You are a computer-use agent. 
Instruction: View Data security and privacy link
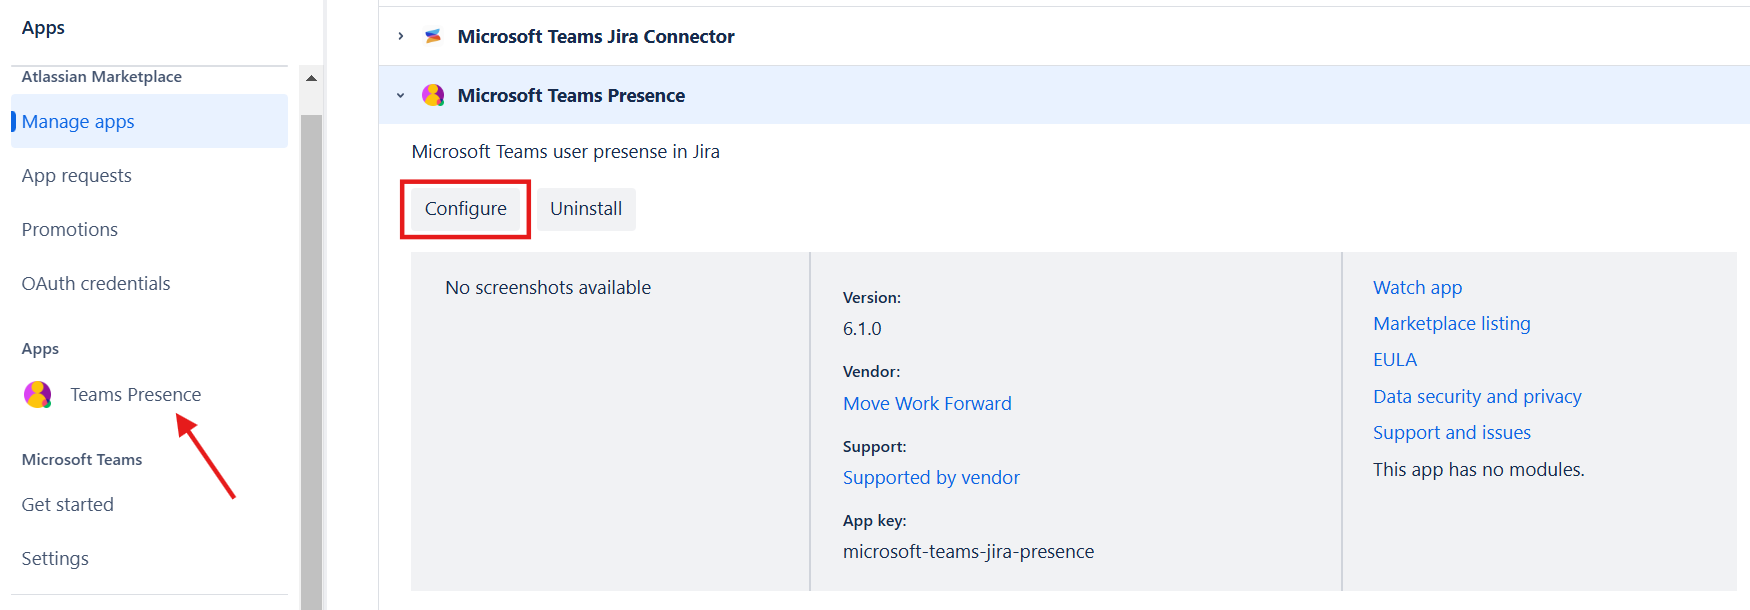pyautogui.click(x=1477, y=397)
